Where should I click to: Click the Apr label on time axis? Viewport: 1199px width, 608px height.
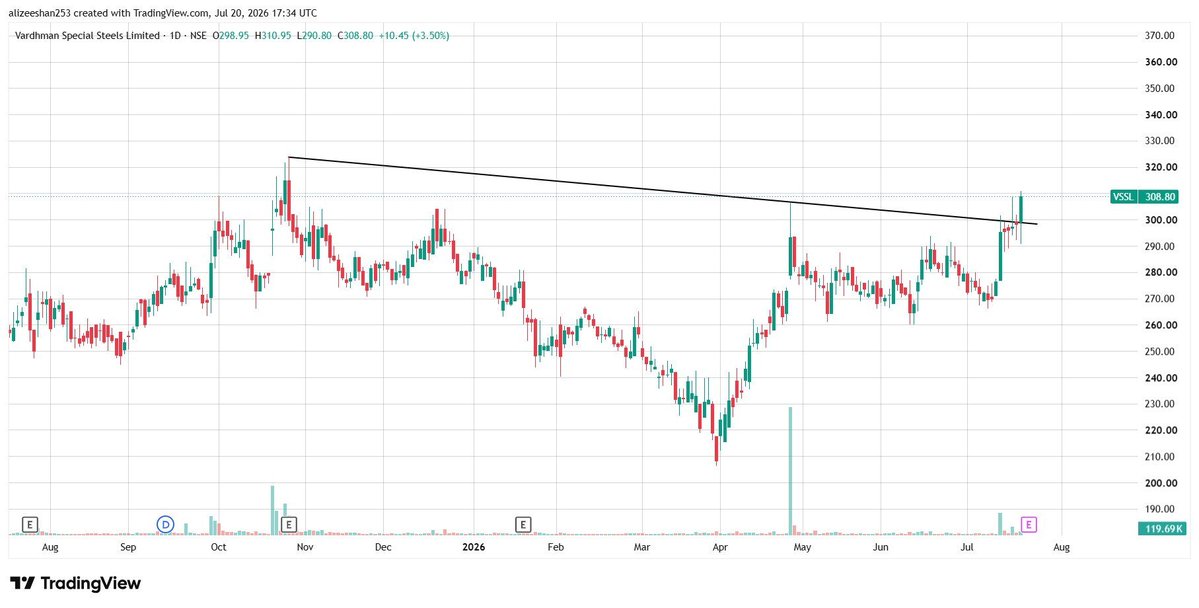pyautogui.click(x=720, y=548)
